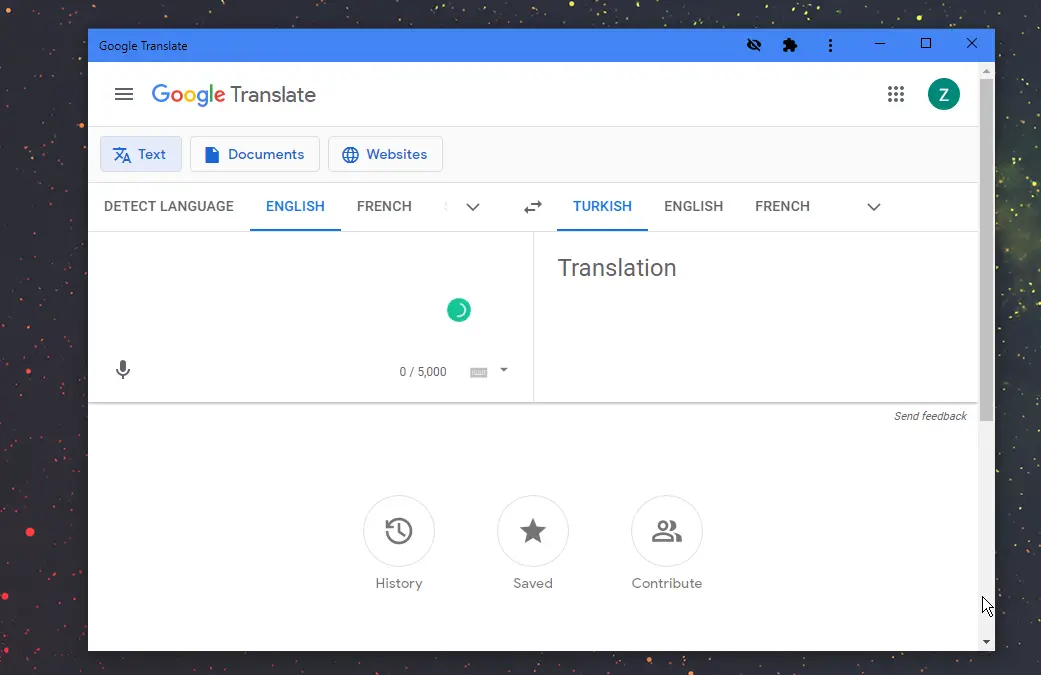
Task: Start voice input with microphone
Action: tap(123, 370)
